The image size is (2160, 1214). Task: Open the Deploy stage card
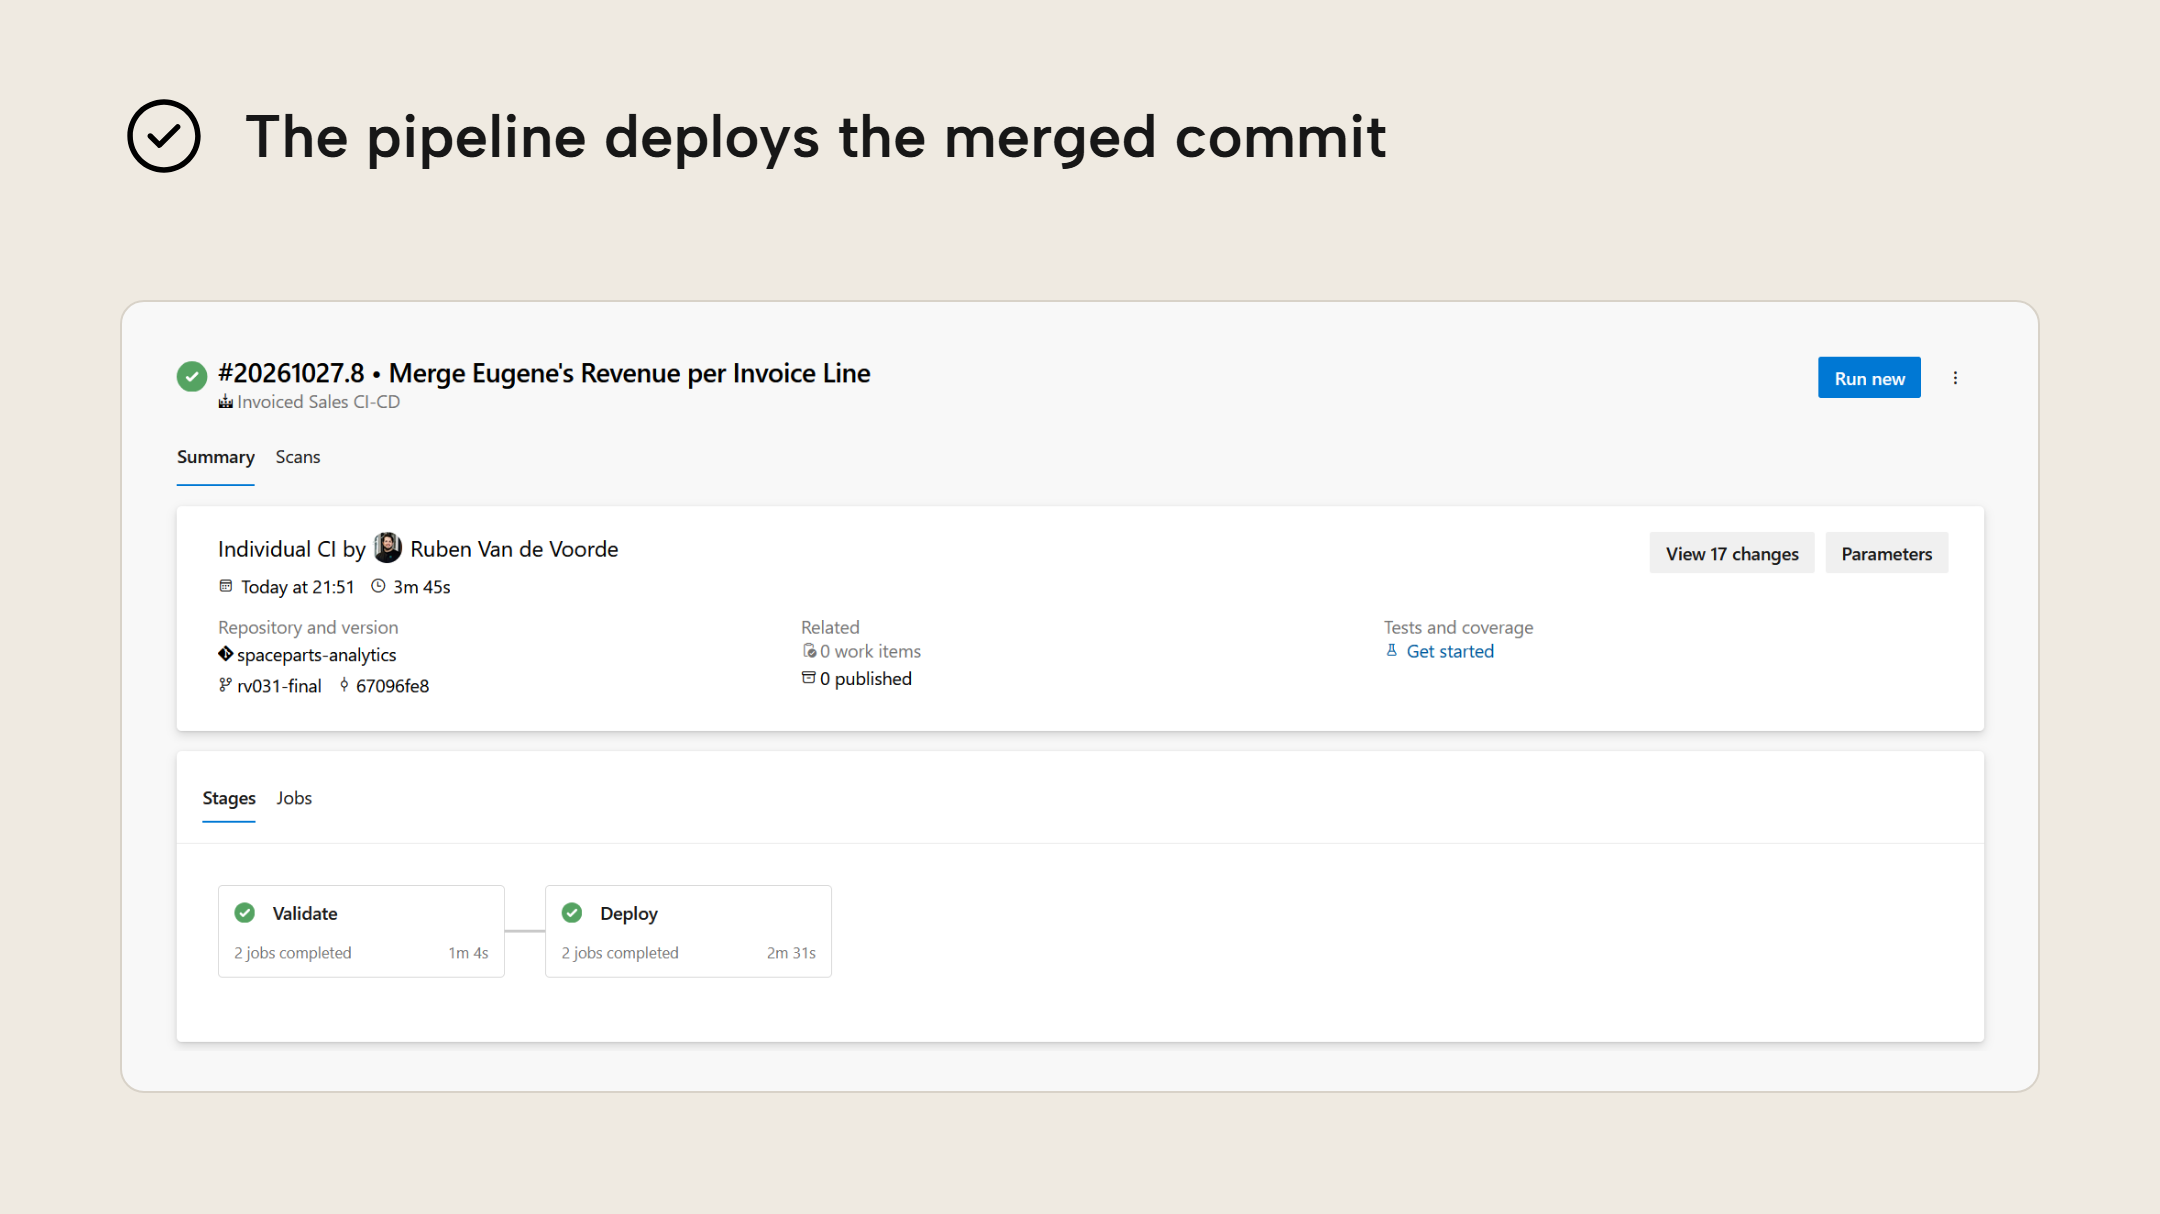(x=688, y=931)
